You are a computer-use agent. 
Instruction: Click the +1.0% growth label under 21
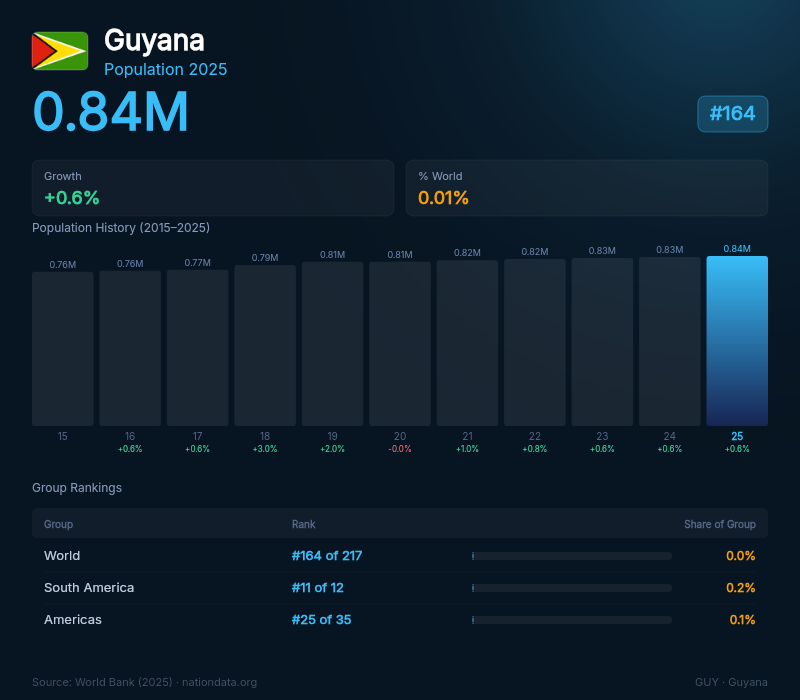(467, 449)
